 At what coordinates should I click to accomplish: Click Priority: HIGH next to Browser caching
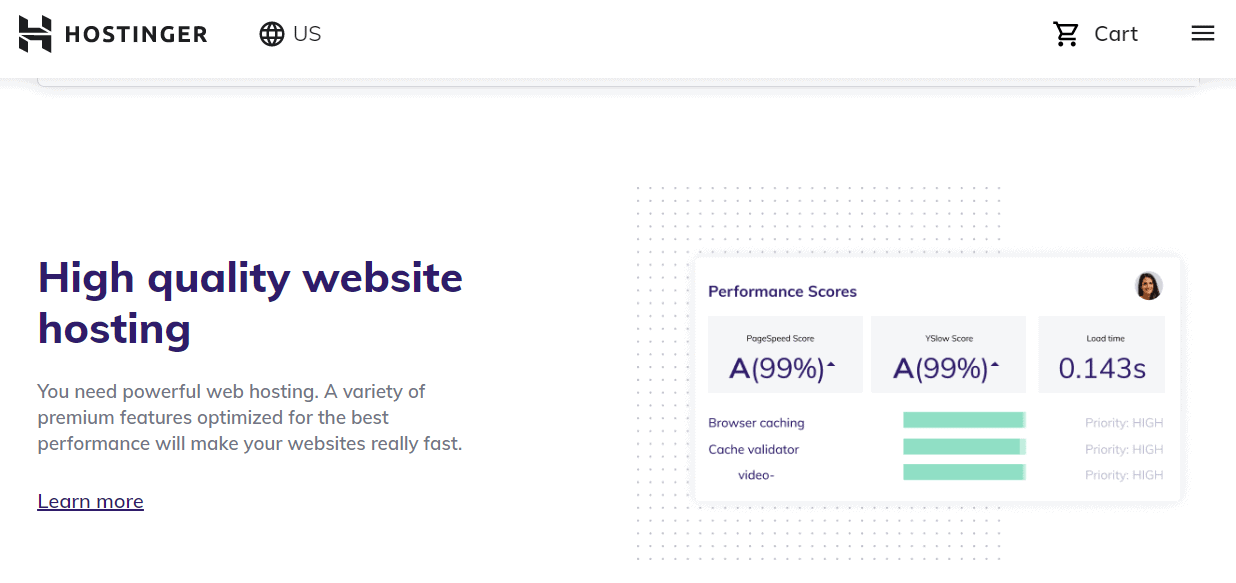click(x=1124, y=423)
